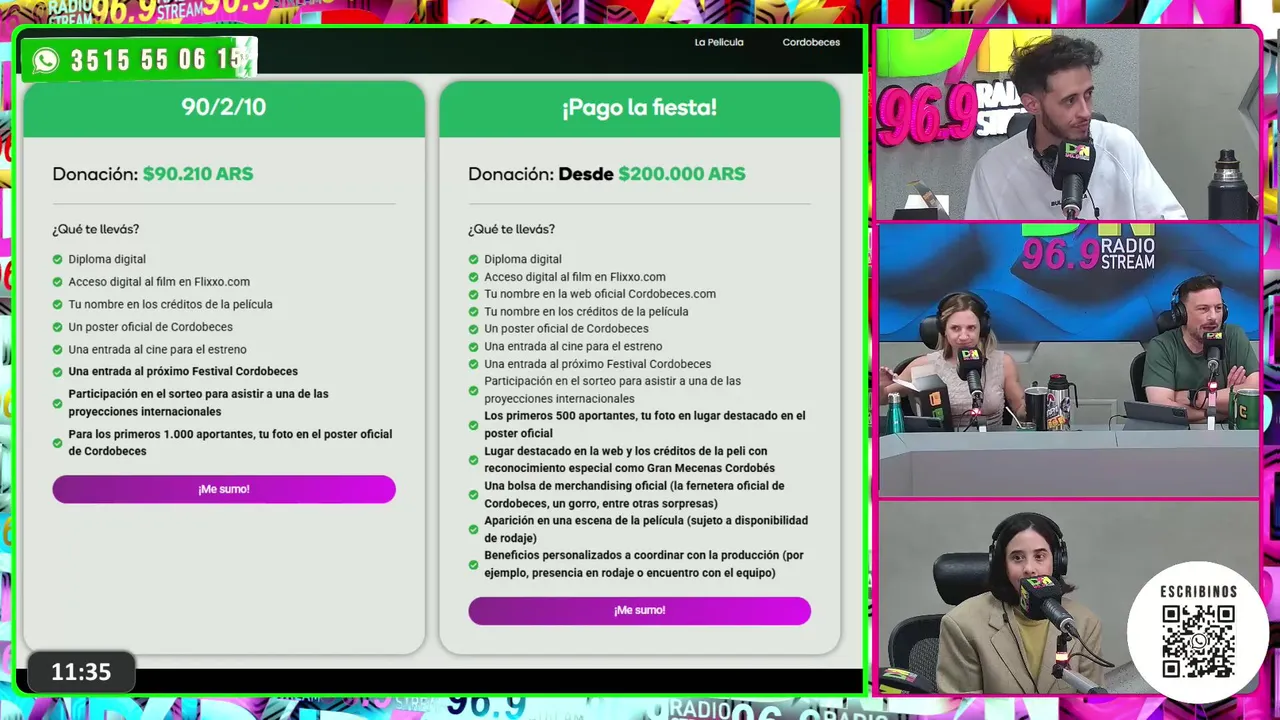Click '¿Qué te llevás?' in 90/2/10 card
The height and width of the screenshot is (720, 1280).
[96, 229]
